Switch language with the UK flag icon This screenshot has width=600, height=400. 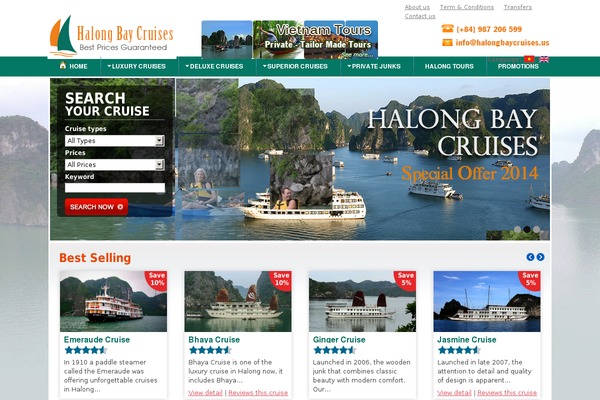pyautogui.click(x=544, y=59)
